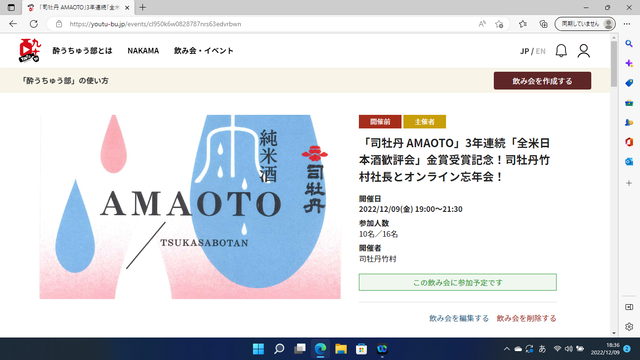Open the Collections icon in toolbar
This screenshot has height=360, width=640.
543,24
